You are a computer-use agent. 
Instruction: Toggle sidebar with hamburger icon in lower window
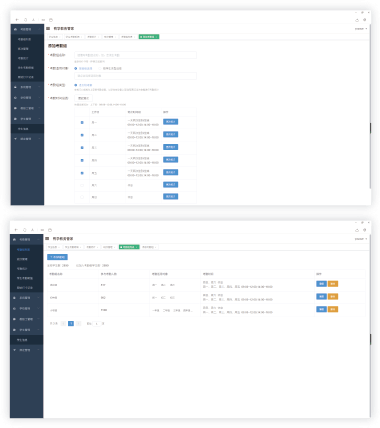coord(47,239)
